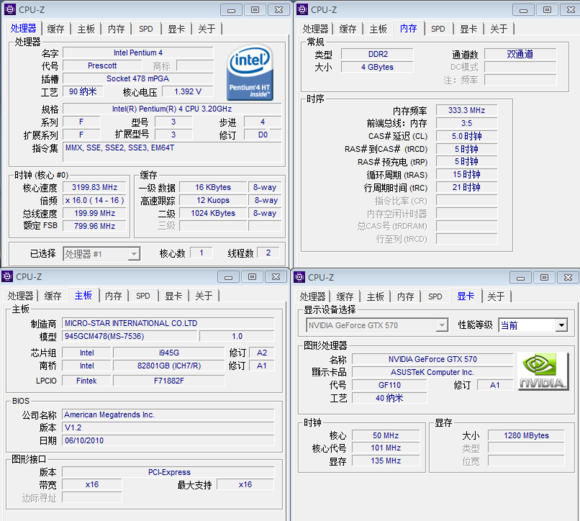Switch to 缓存 tab in the processor window
The height and width of the screenshot is (521, 580).
56,28
